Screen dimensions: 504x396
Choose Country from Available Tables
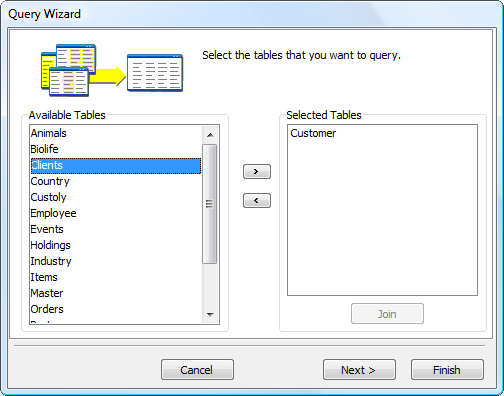coord(116,181)
